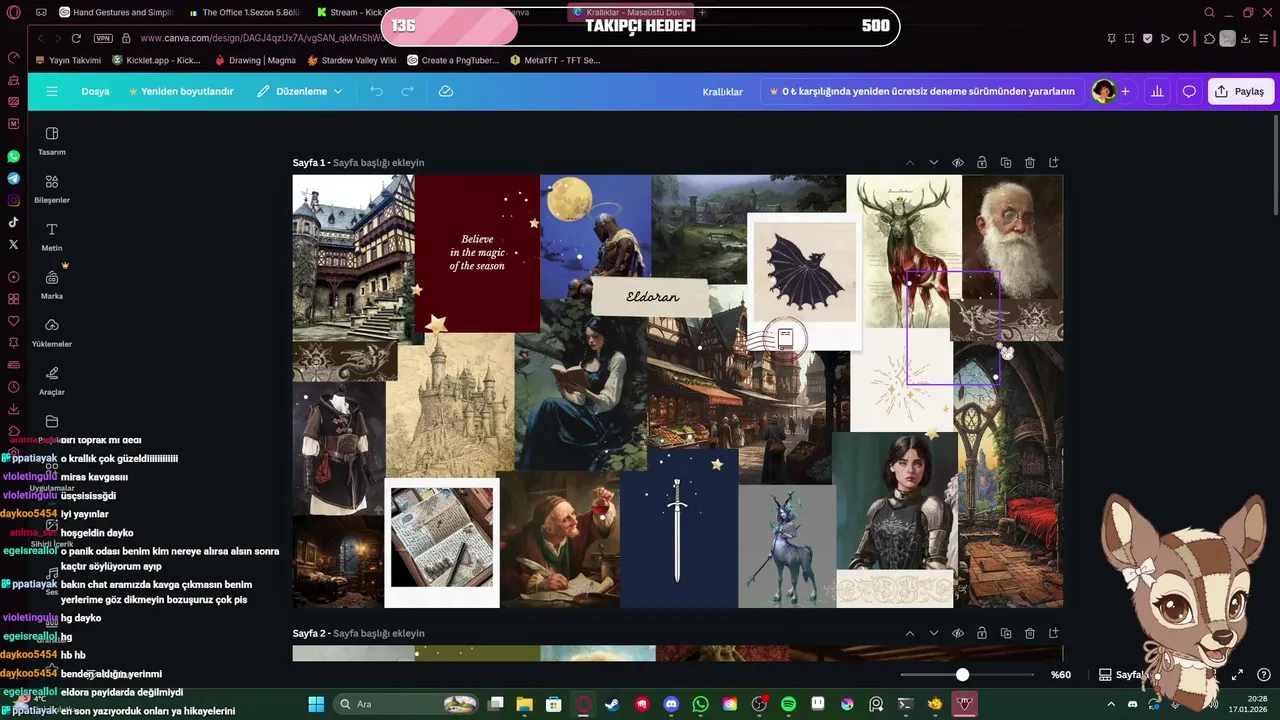Duplicate Sayfa 2 with copy icon
The image size is (1280, 720).
[1006, 633]
